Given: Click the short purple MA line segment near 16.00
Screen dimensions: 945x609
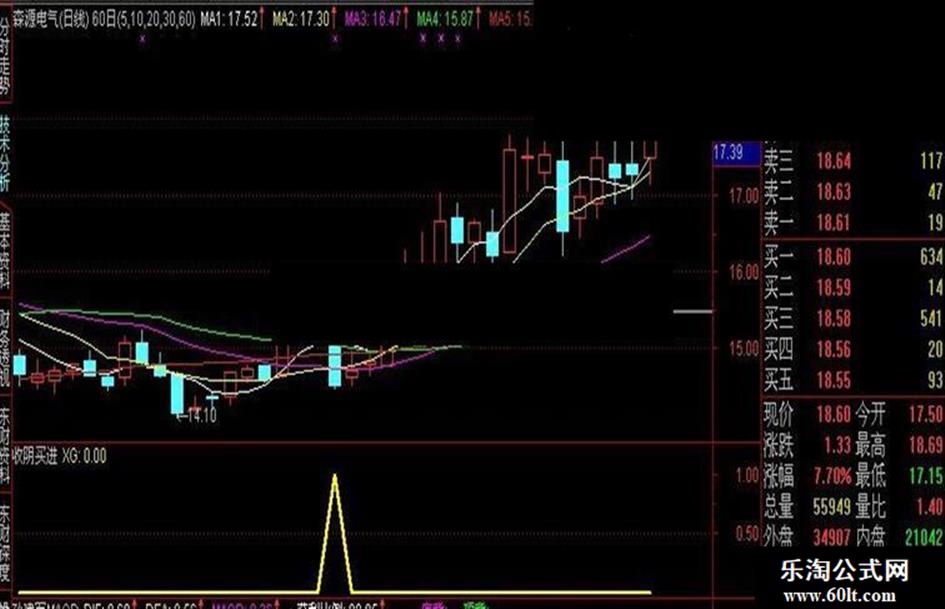Looking at the screenshot, I should pos(626,249).
